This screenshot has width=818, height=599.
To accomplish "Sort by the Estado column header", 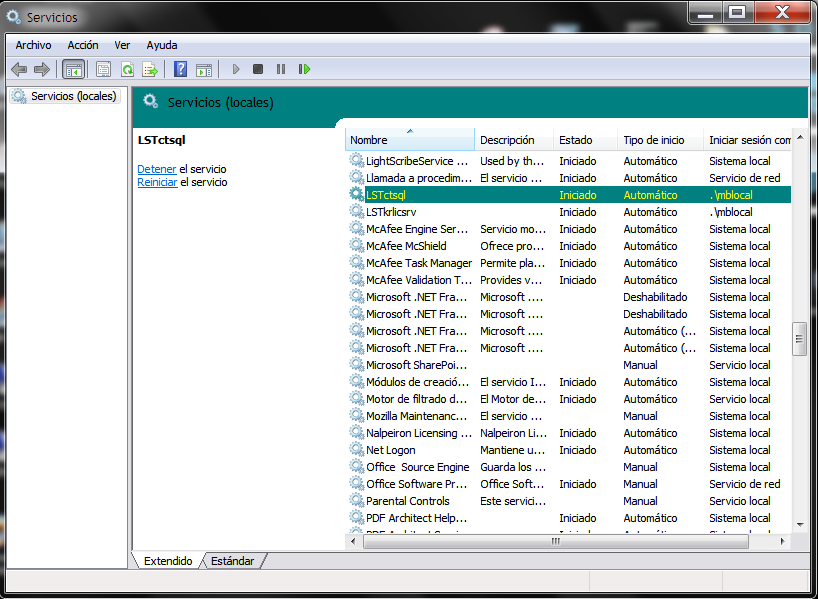I will coord(585,140).
